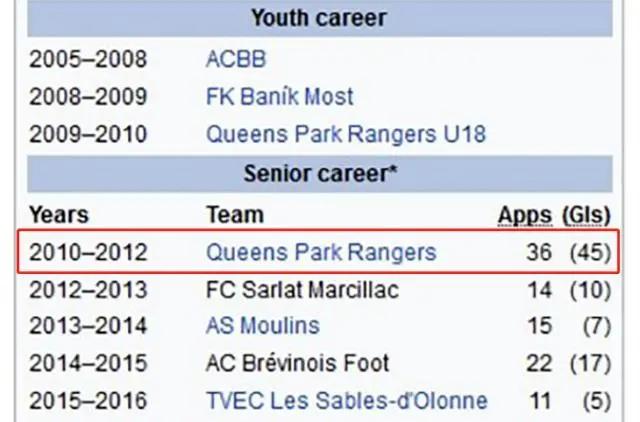
Task: Open the Queens Park Rangers U18 link
Action: (x=346, y=134)
